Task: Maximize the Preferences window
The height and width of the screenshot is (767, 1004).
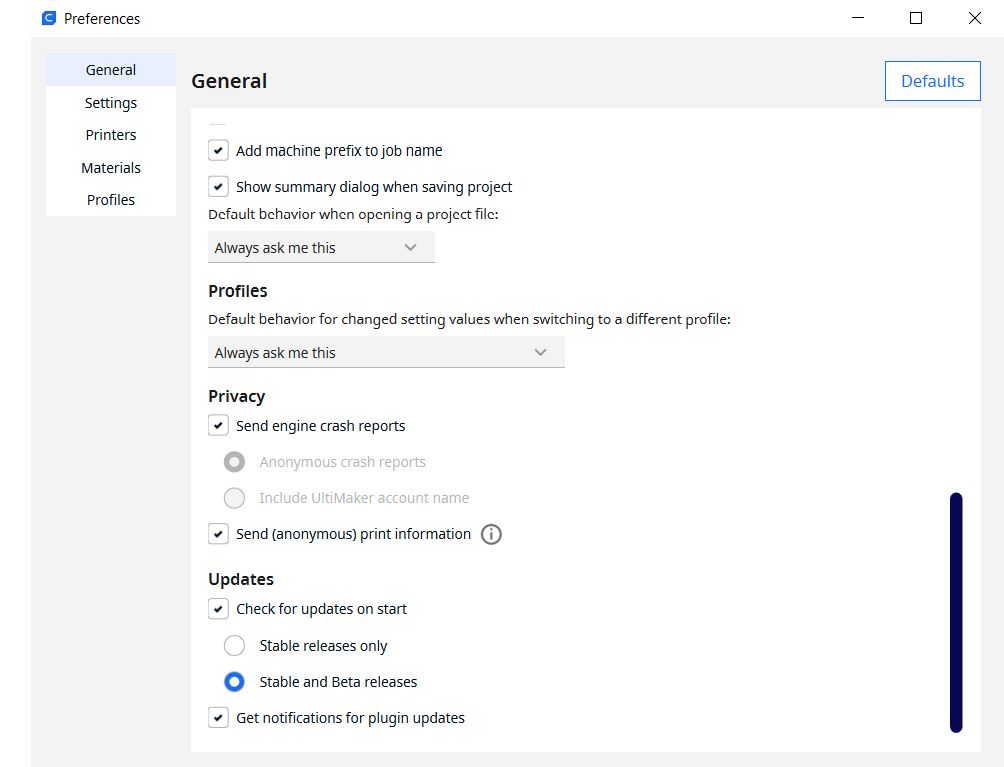Action: [916, 18]
